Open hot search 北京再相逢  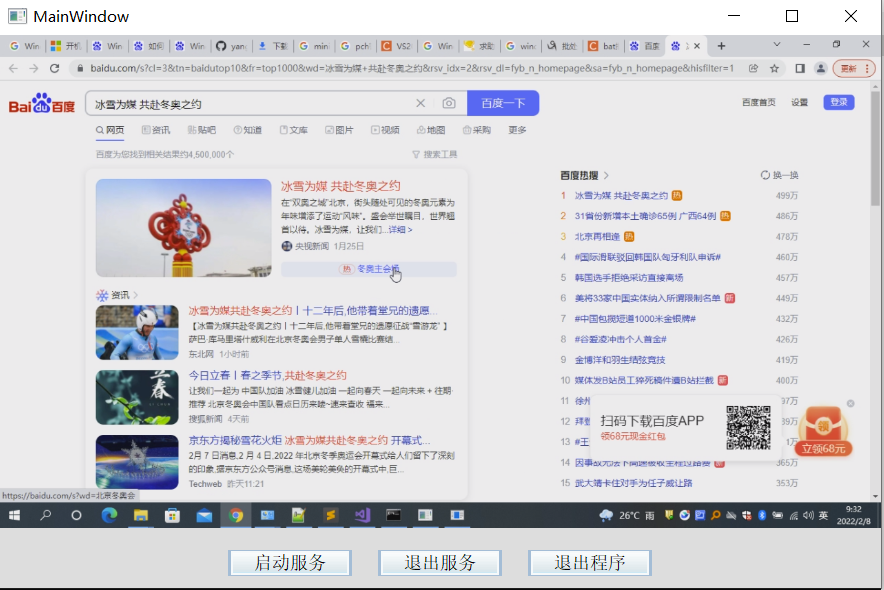(x=597, y=237)
